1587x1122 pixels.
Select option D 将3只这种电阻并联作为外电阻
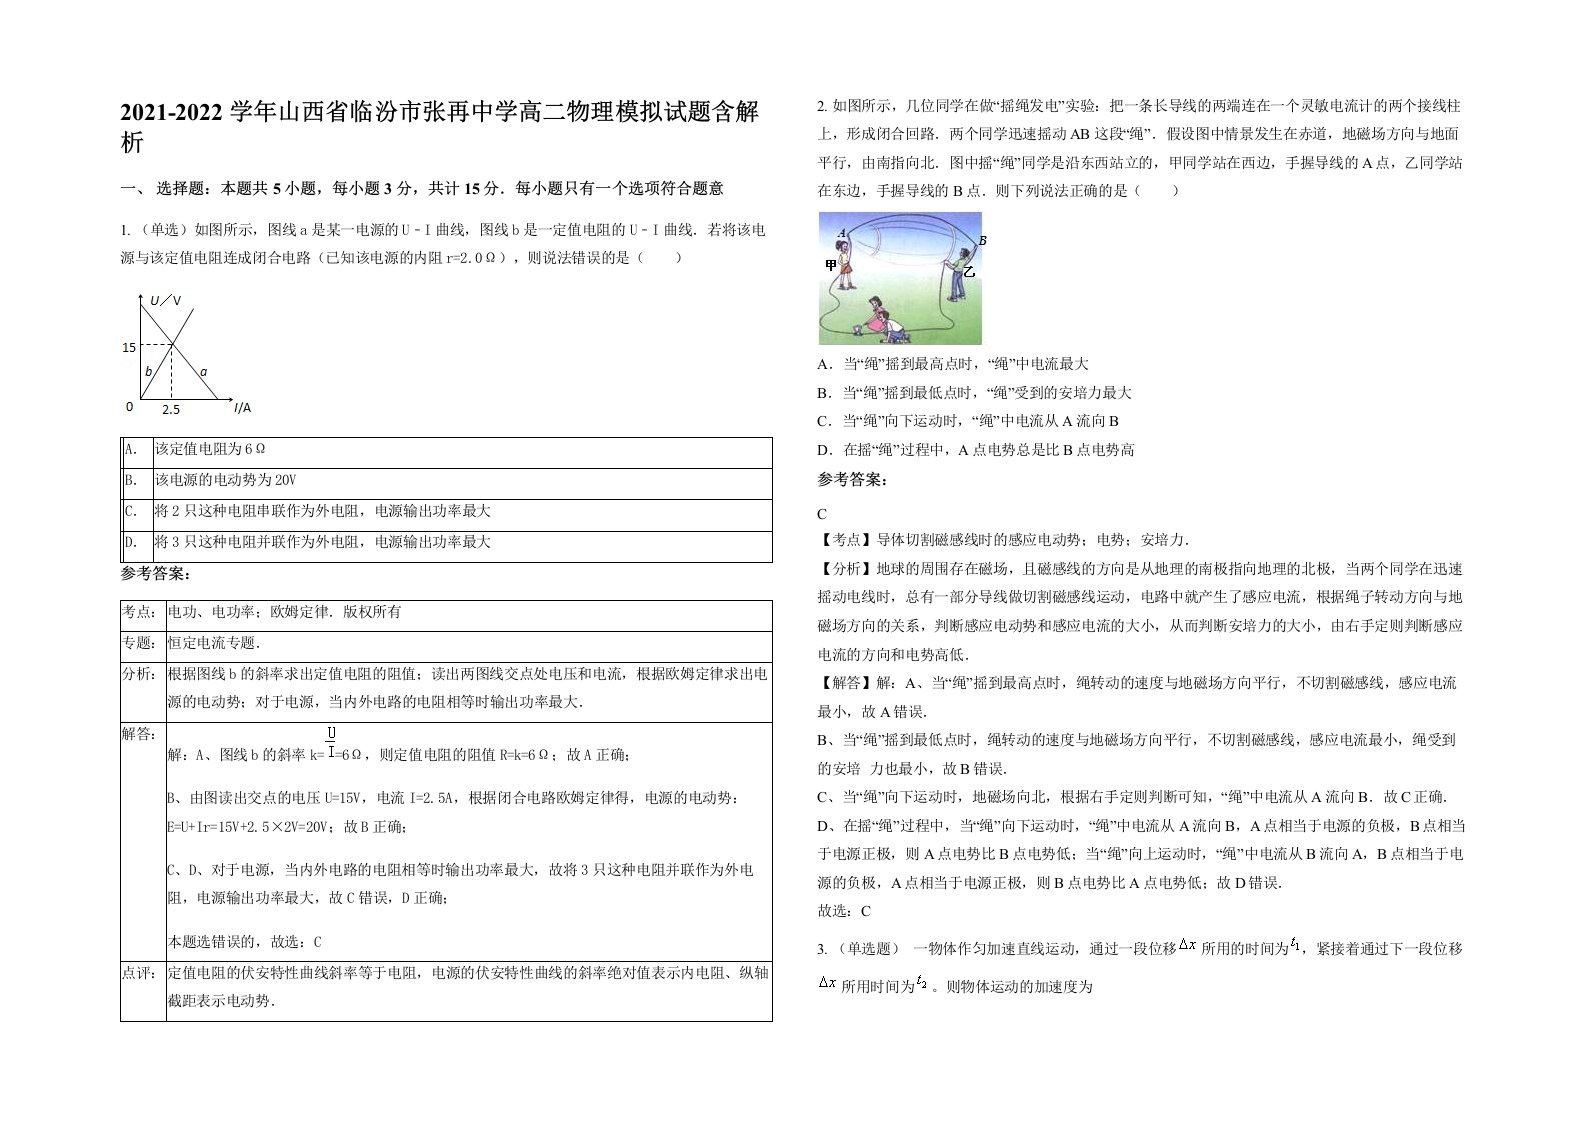[x=446, y=545]
